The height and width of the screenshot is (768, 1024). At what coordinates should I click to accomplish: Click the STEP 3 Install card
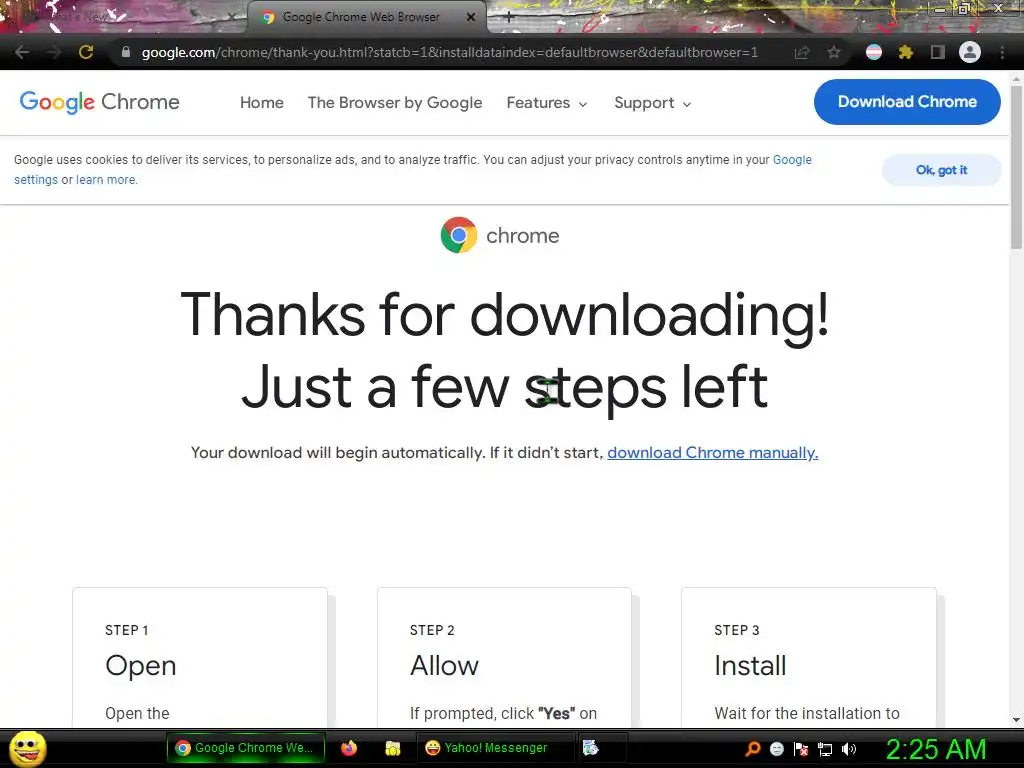pos(808,657)
